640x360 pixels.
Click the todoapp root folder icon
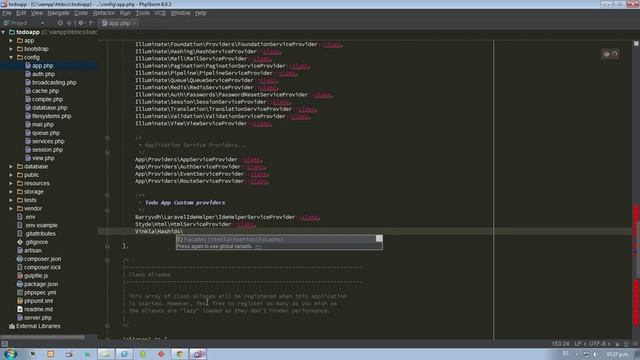click(12, 32)
